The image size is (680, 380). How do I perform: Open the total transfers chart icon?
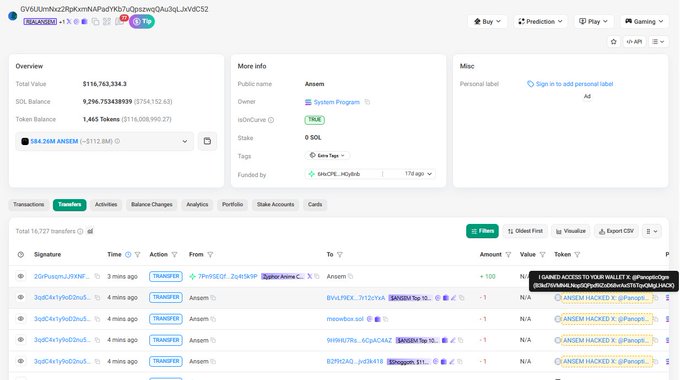90,231
